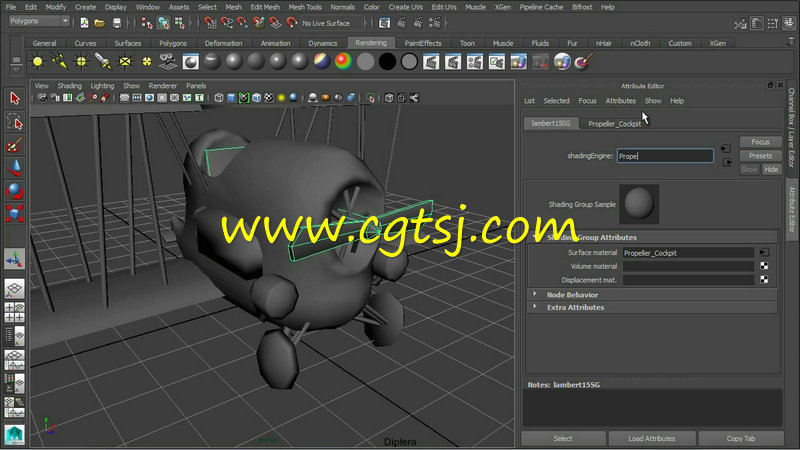Create an ambient light from shelf
This screenshot has height=450, width=800.
click(38, 62)
